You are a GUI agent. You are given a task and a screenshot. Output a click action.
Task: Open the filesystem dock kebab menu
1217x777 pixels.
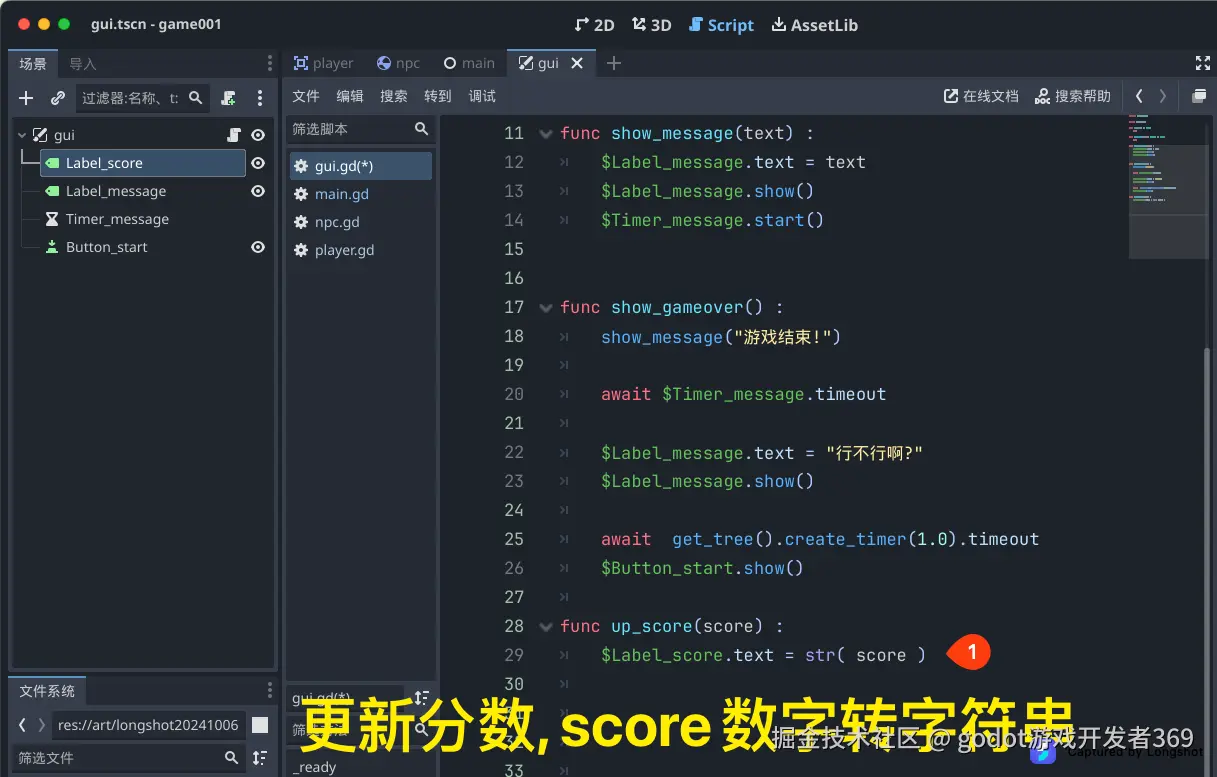click(269, 691)
